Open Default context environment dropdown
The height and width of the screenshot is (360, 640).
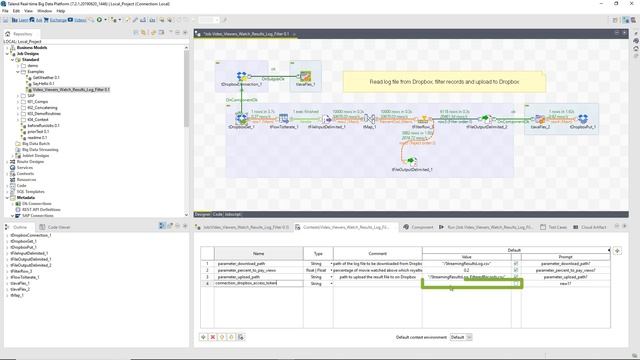(x=461, y=337)
